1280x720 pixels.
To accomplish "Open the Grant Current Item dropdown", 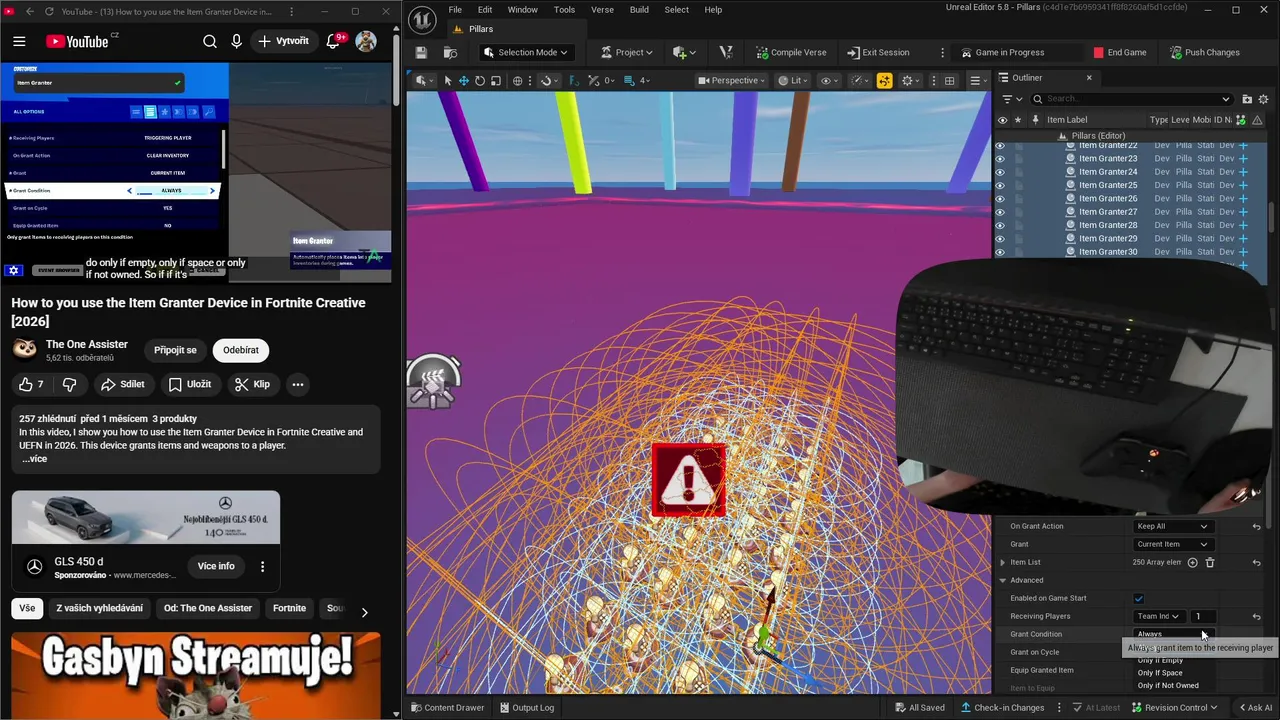I will 1172,544.
